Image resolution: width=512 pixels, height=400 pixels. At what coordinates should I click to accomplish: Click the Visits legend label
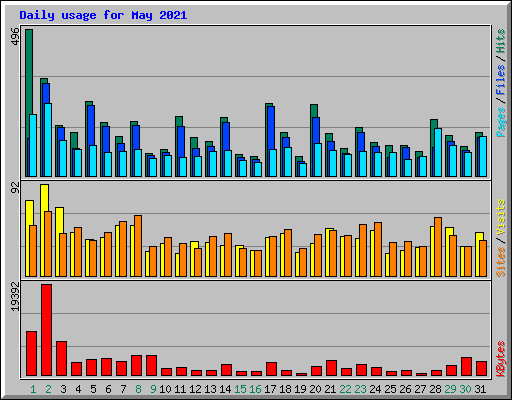point(500,218)
